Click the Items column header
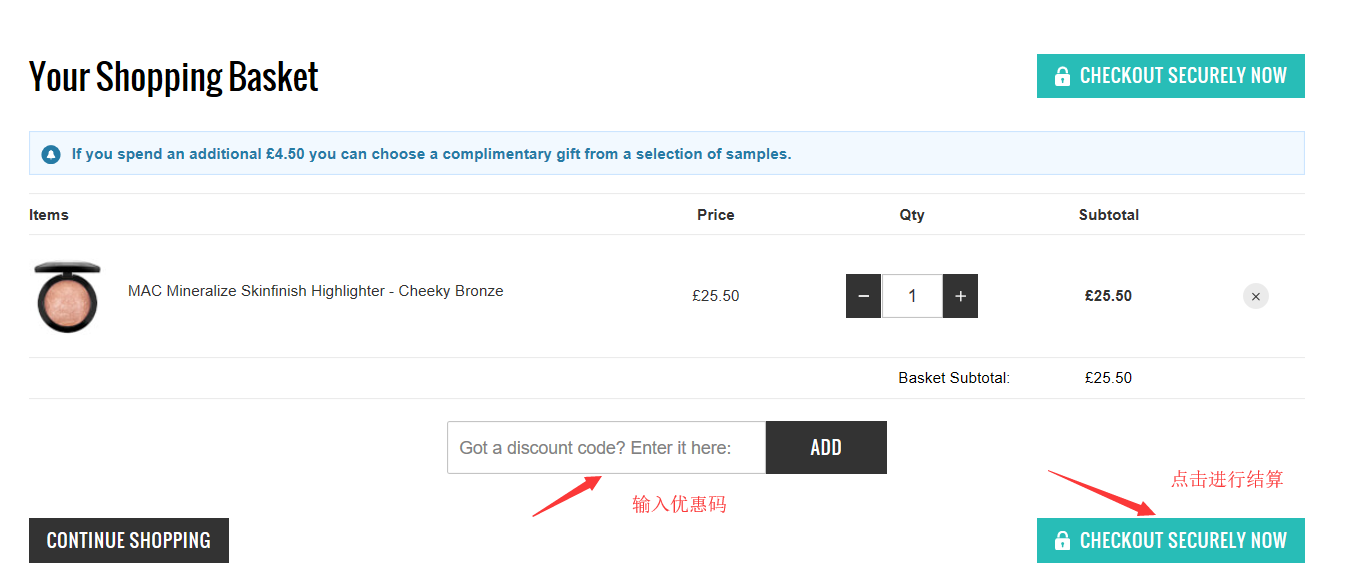Image resolution: width=1357 pixels, height=570 pixels. click(x=49, y=215)
